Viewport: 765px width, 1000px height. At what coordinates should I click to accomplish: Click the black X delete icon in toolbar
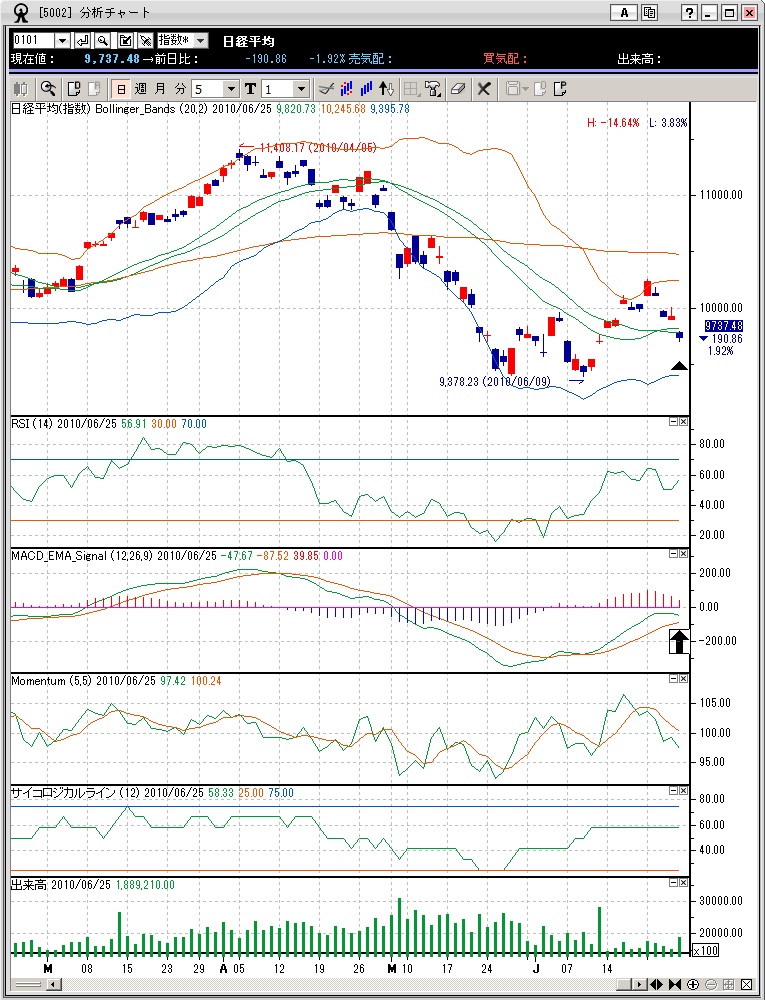(484, 88)
